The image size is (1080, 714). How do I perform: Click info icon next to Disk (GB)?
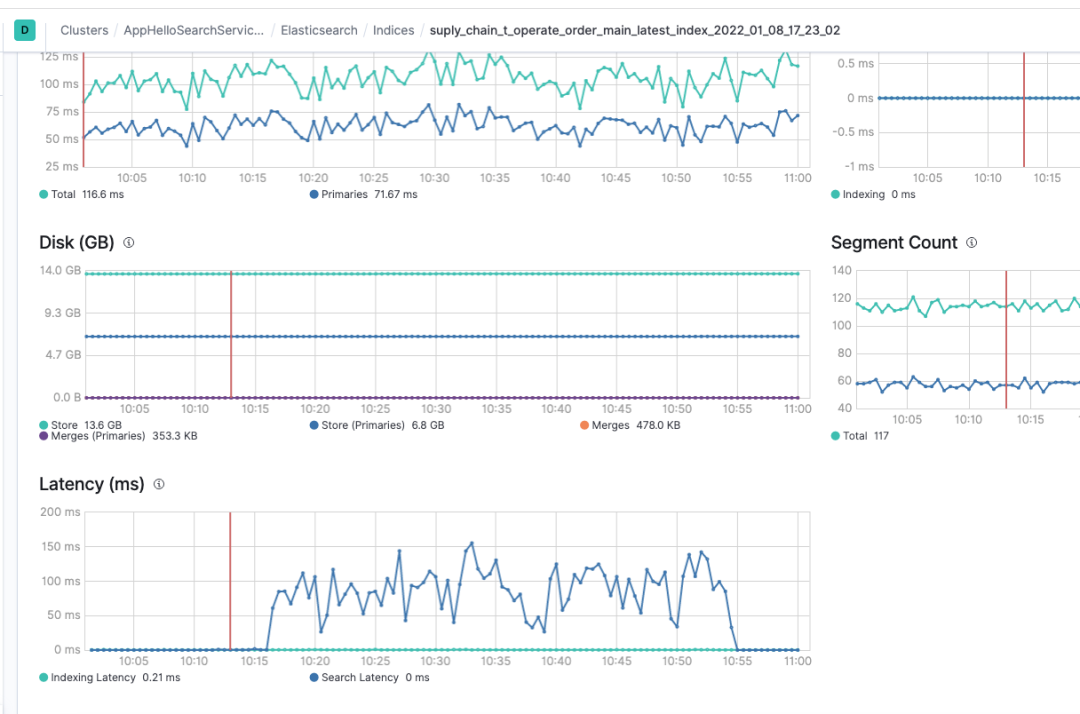129,243
